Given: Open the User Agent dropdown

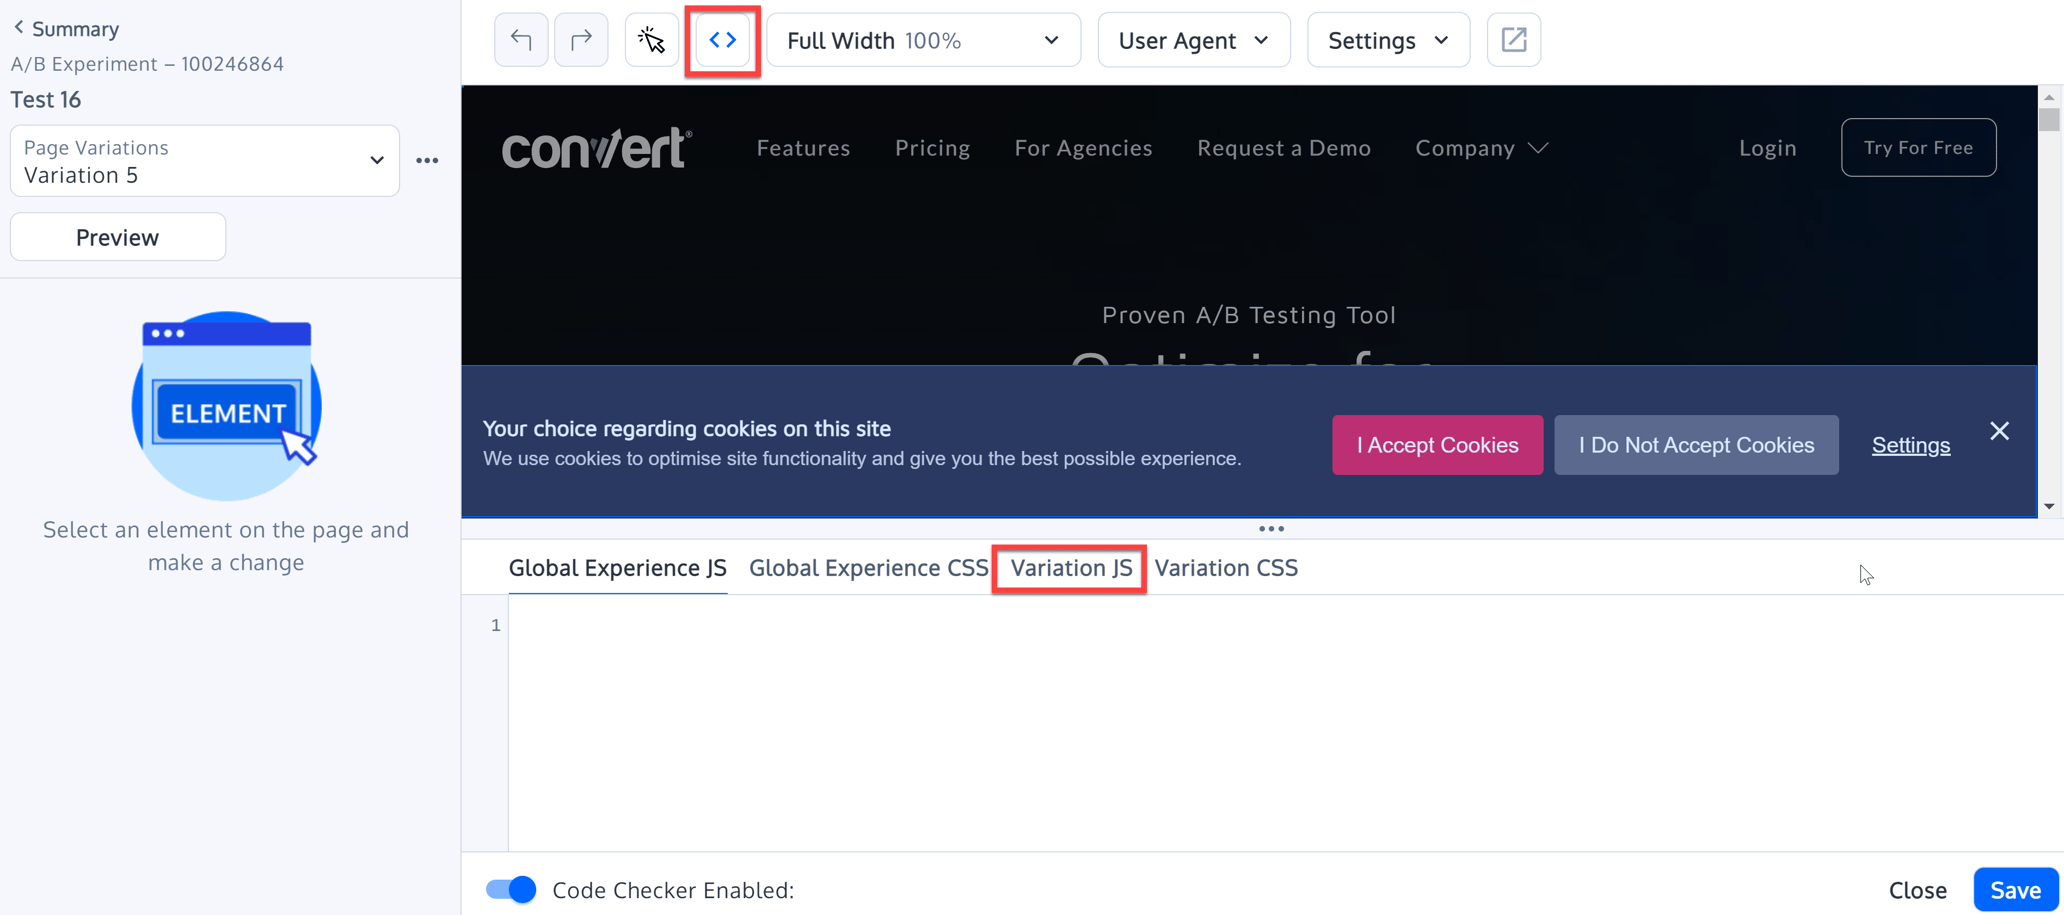Looking at the screenshot, I should (x=1193, y=40).
